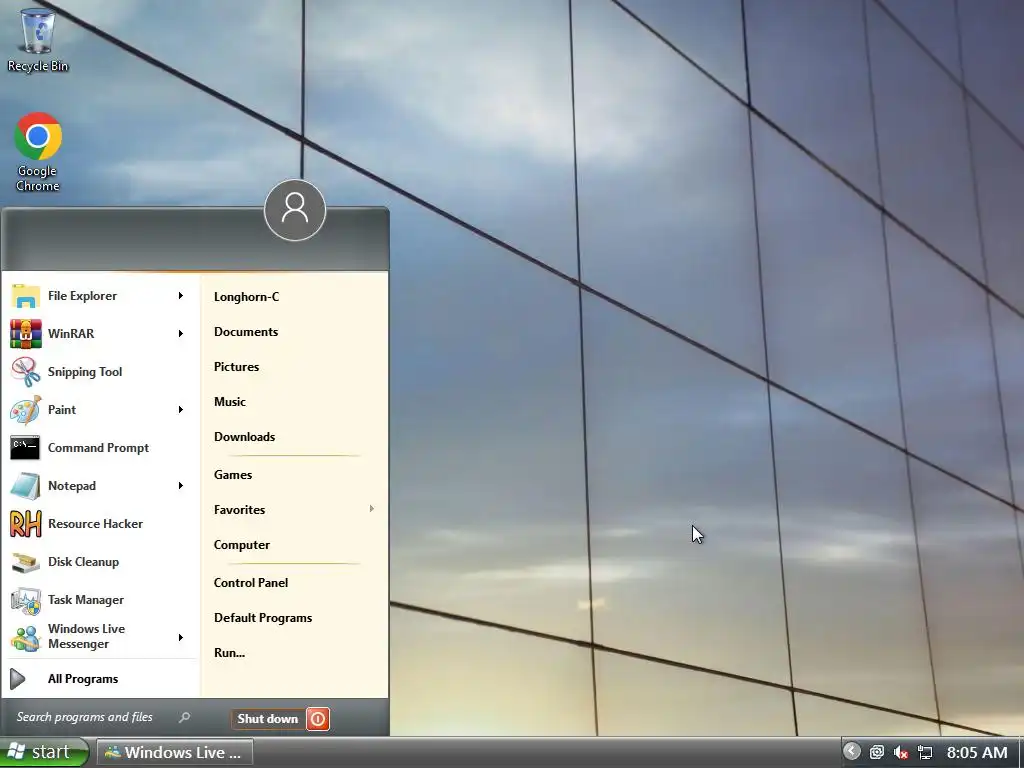1024x768 pixels.
Task: Switch to Windows Live taskbar button
Action: pos(174,752)
